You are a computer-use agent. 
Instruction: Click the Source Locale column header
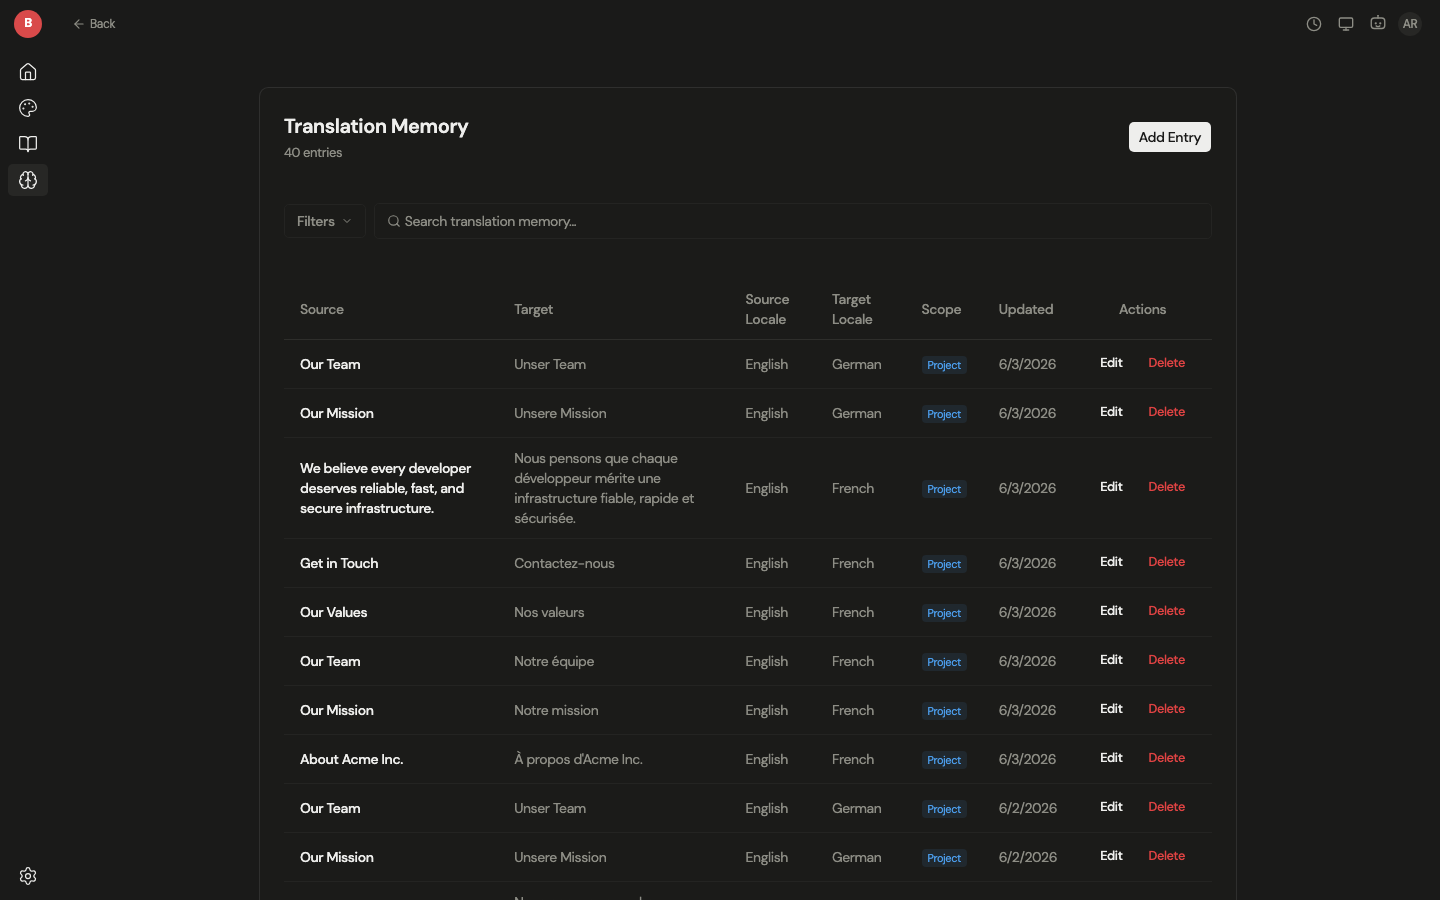[x=767, y=309]
